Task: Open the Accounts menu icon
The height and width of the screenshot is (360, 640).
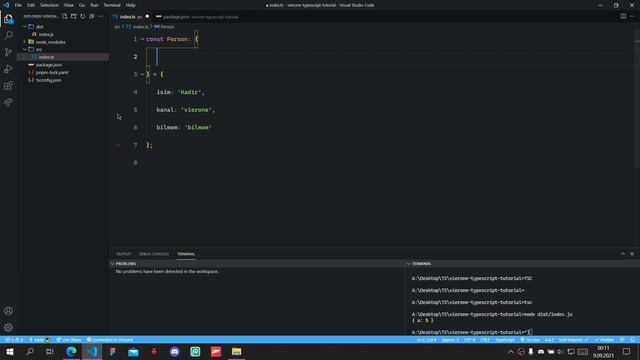Action: (8, 311)
